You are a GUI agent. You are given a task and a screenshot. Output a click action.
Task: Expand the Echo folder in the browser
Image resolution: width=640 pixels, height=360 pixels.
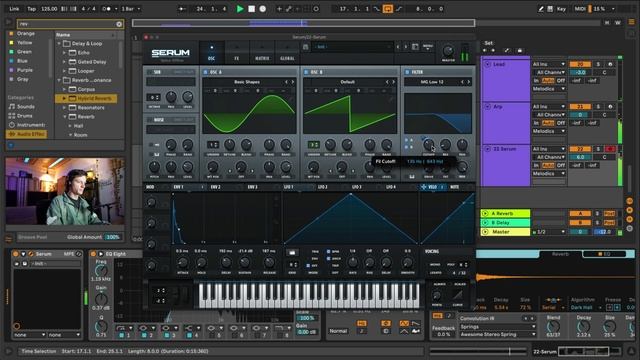tap(64, 53)
